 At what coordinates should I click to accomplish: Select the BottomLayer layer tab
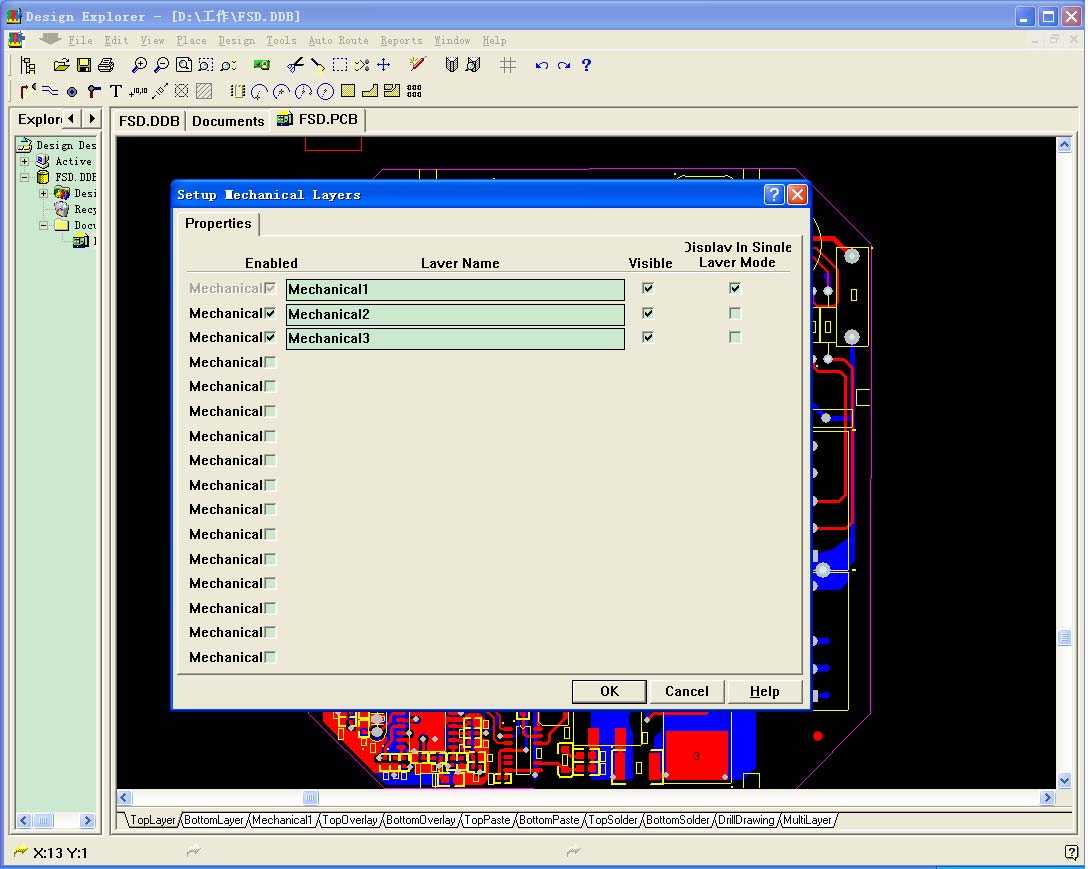click(x=214, y=820)
